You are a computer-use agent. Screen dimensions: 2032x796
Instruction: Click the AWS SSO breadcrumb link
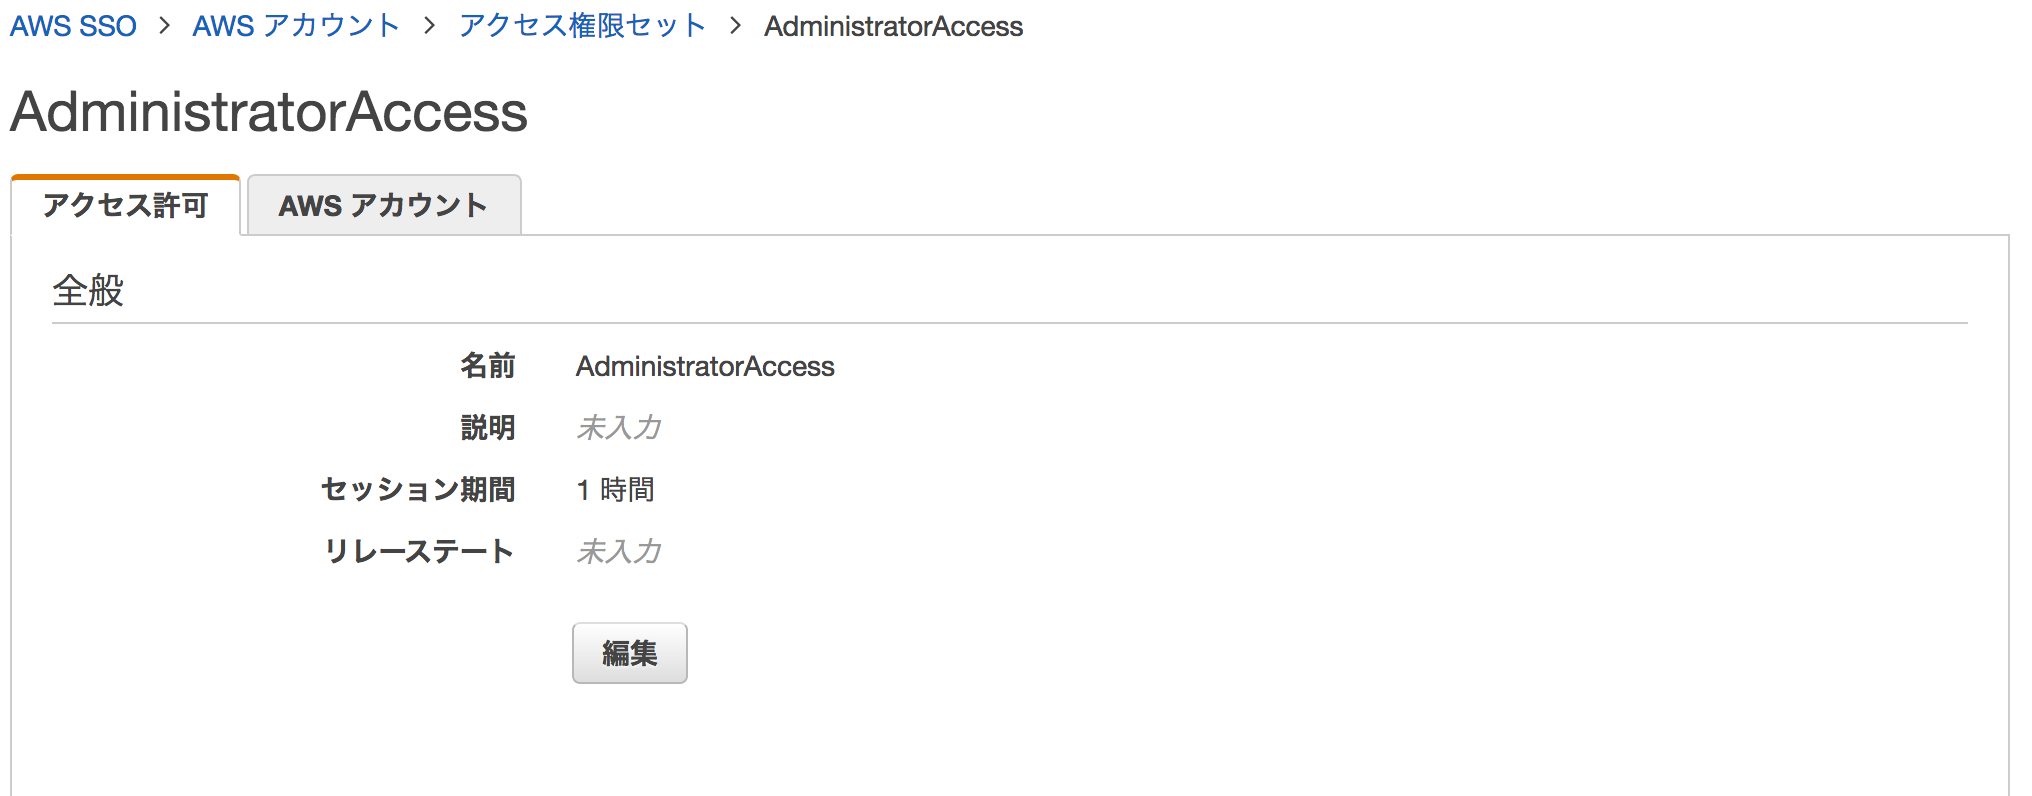(x=73, y=26)
